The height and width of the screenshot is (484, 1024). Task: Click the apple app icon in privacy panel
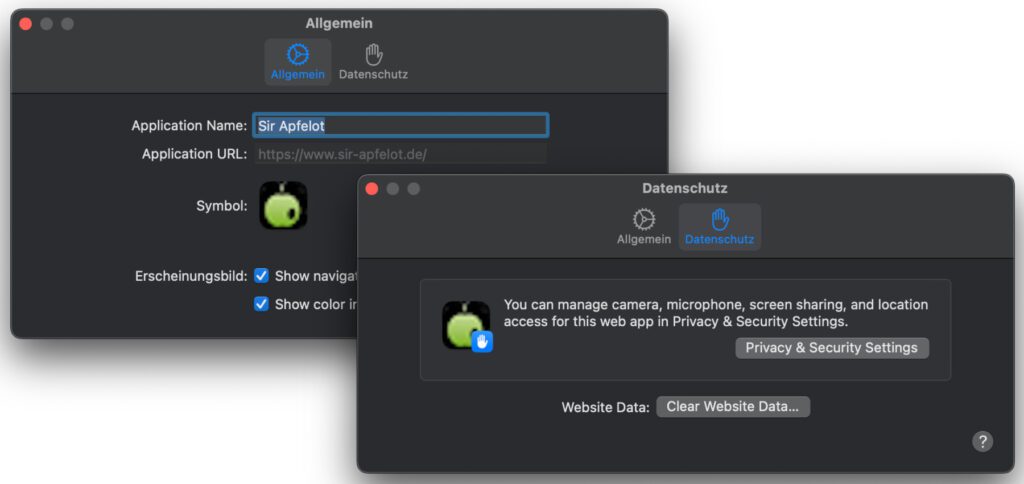click(464, 323)
